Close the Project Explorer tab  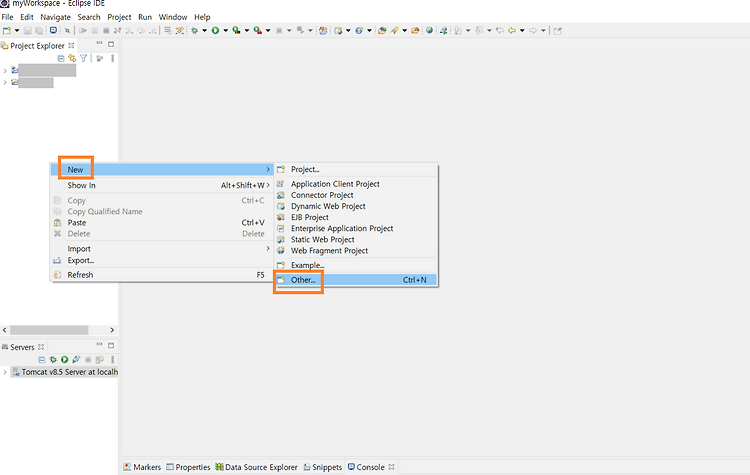point(71,45)
